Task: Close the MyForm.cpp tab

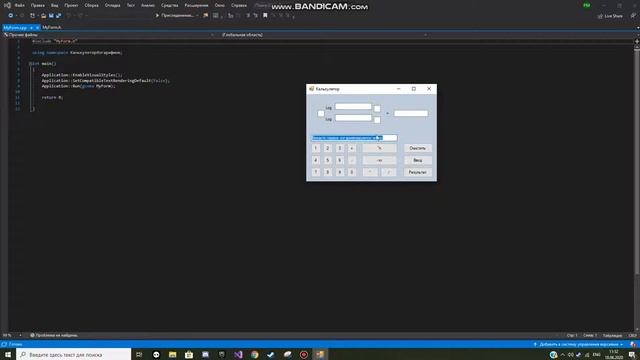Action: pyautogui.click(x=37, y=27)
